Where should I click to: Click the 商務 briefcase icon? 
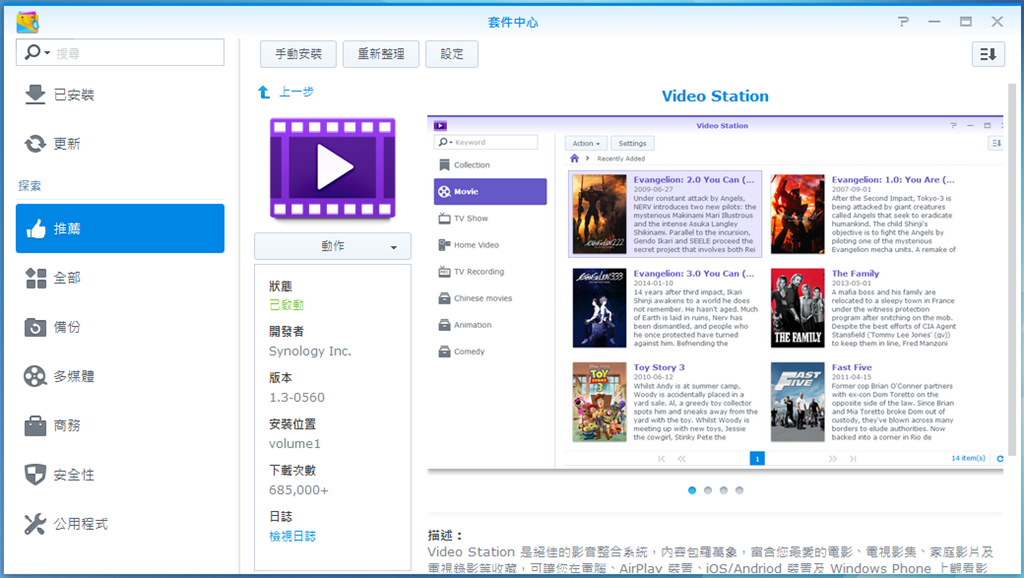click(35, 426)
